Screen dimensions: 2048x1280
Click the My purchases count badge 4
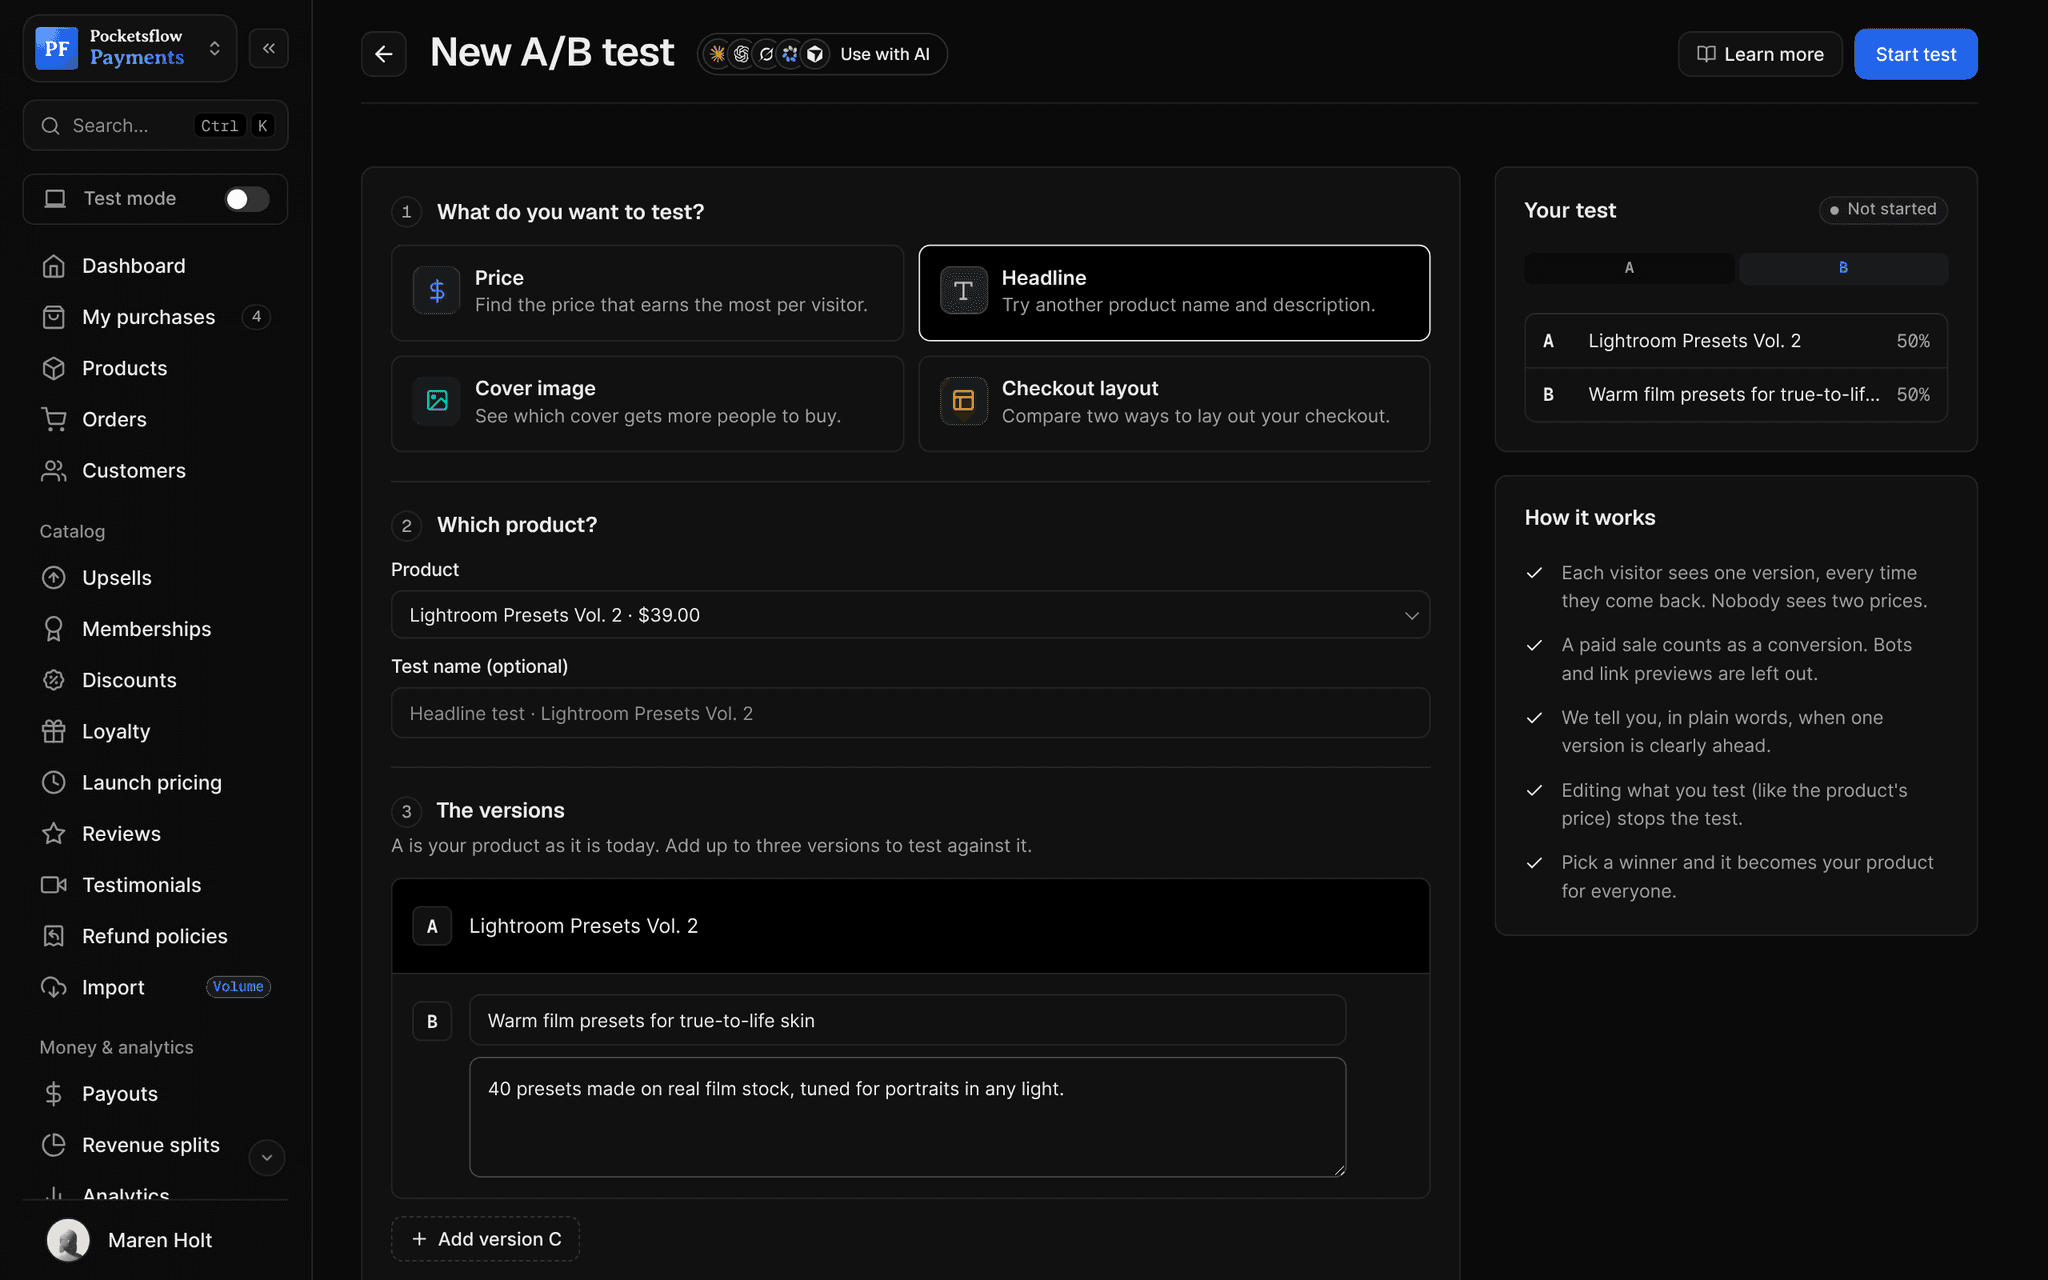257,317
